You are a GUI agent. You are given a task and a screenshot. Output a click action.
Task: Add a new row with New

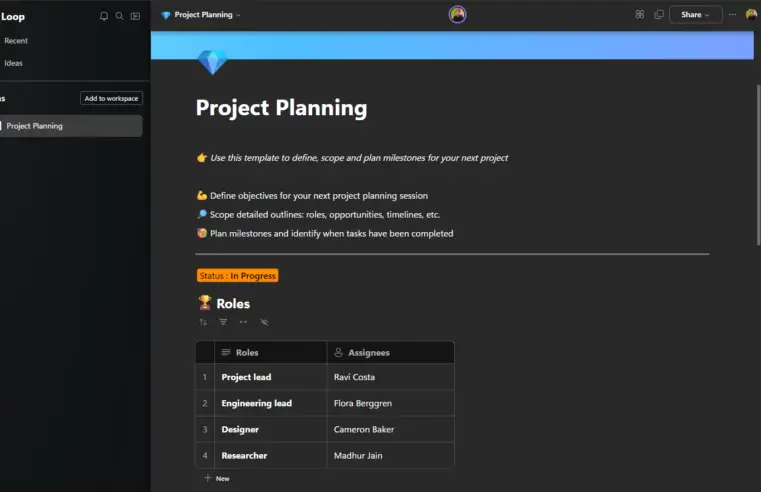point(217,479)
